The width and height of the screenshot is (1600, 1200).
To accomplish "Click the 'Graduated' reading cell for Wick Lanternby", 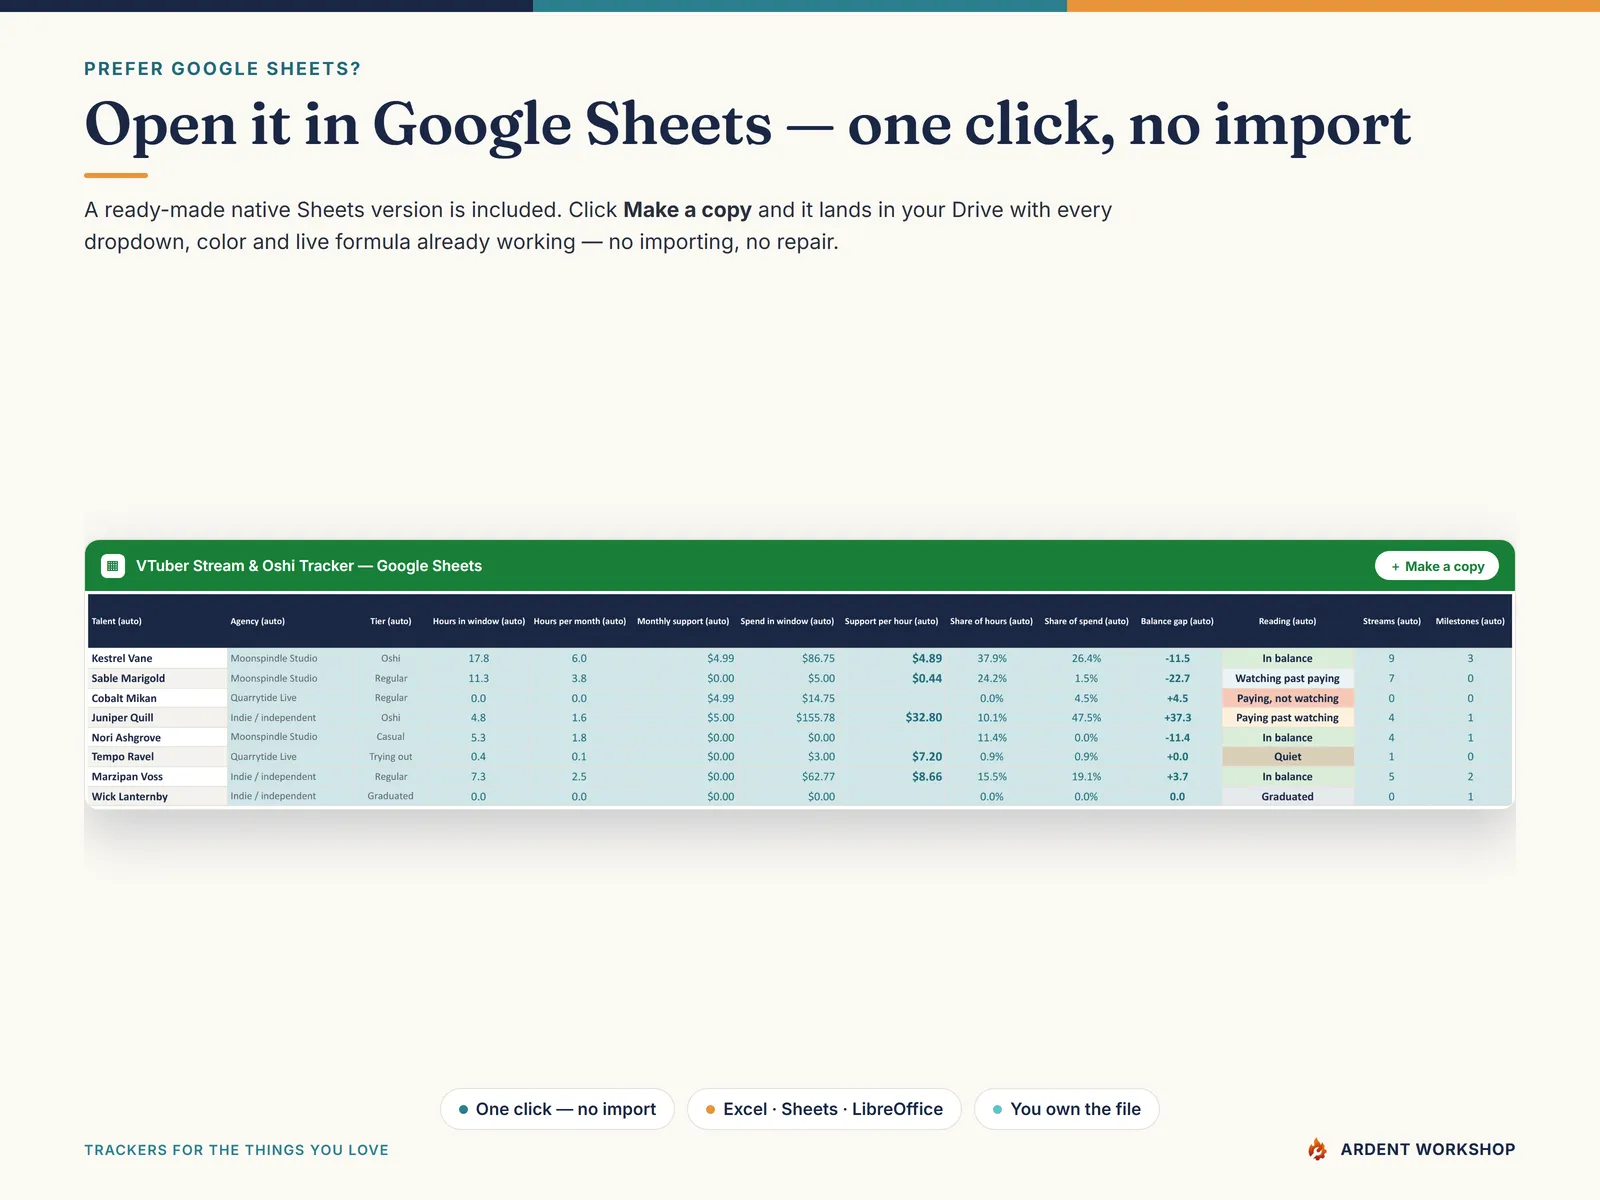I will tap(1288, 796).
